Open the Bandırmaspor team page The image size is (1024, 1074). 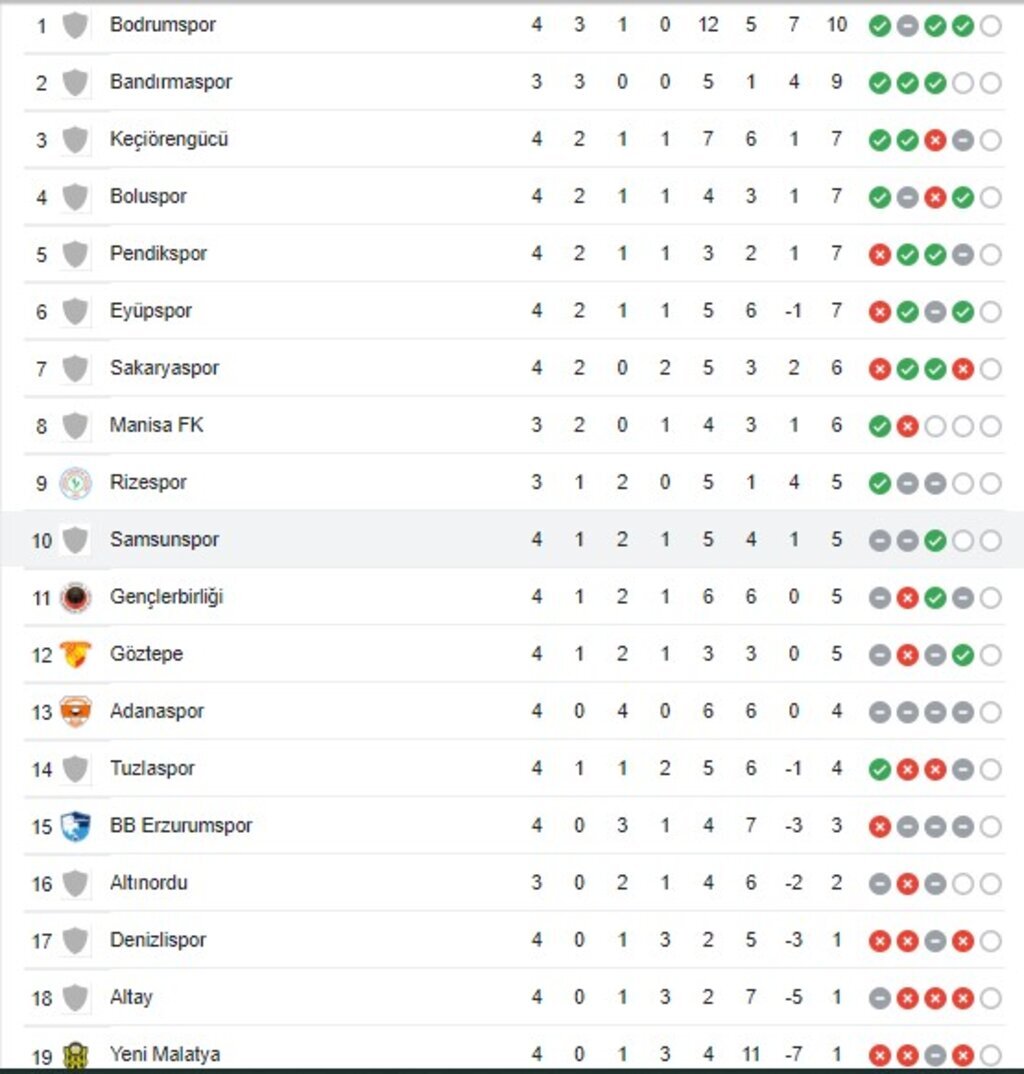[170, 82]
